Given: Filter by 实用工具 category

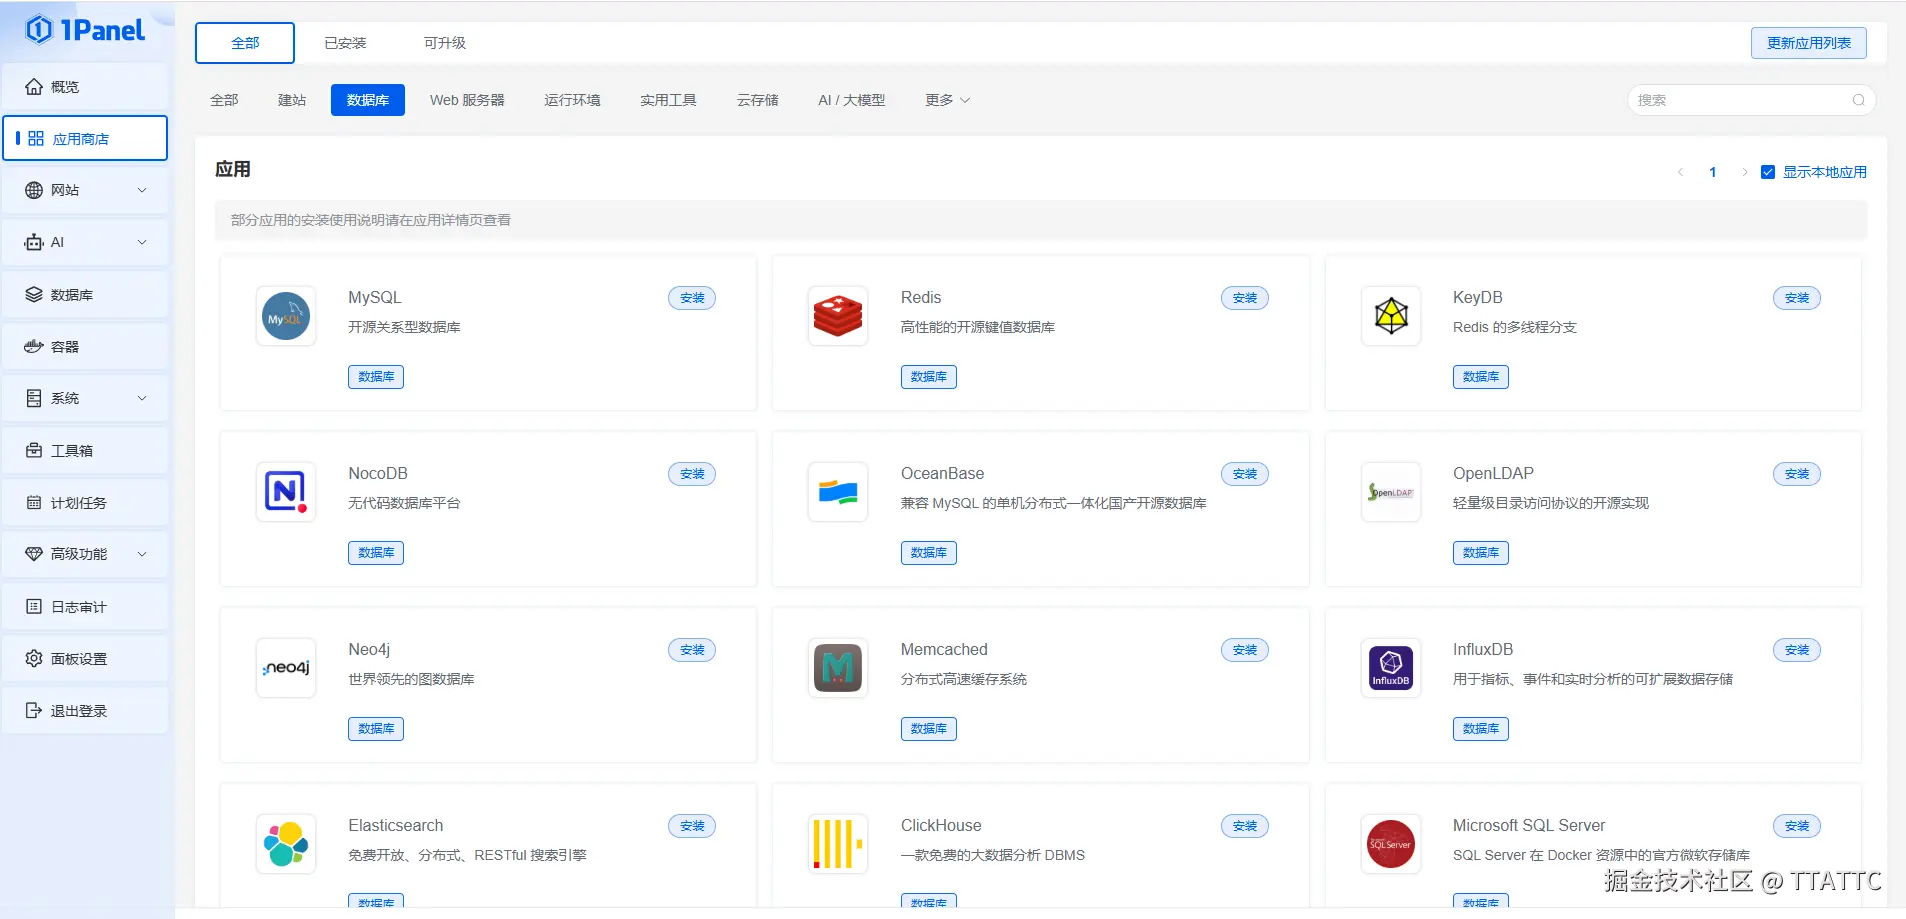Looking at the screenshot, I should [668, 100].
